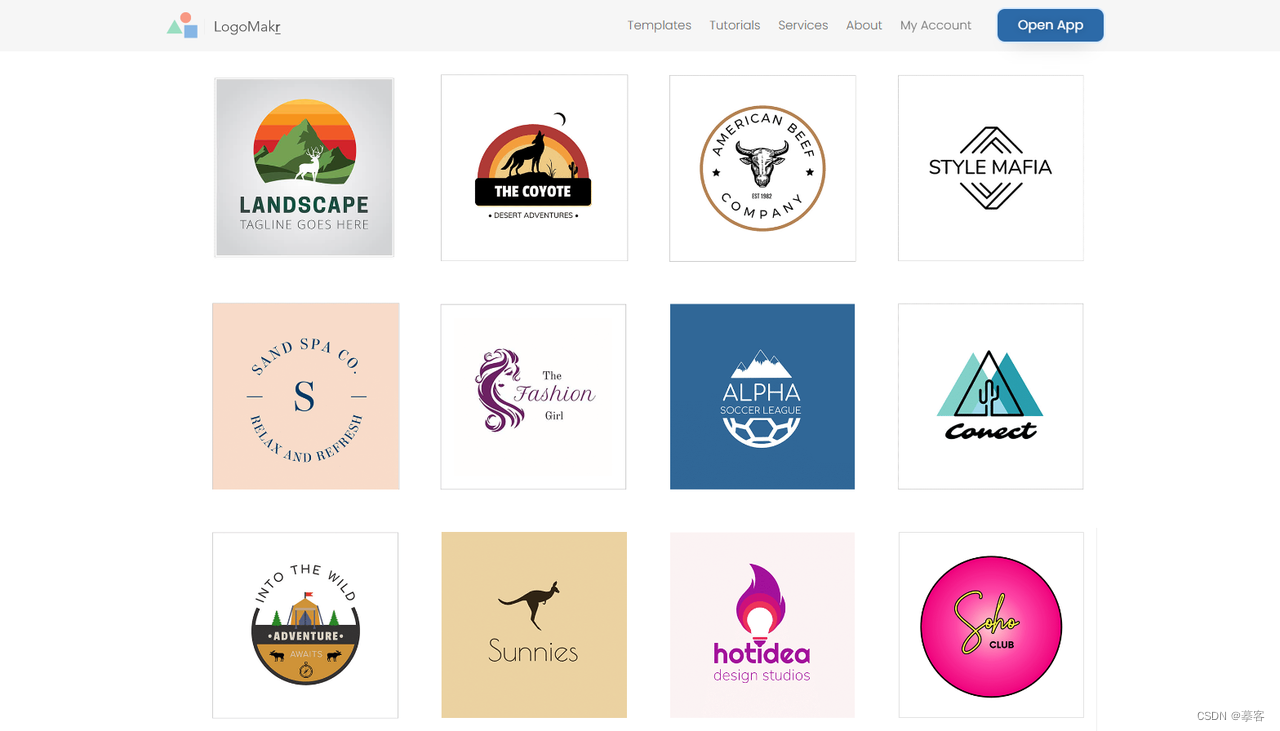Select the Sunnies kangaroo logo template
The image size is (1280, 731).
(534, 625)
